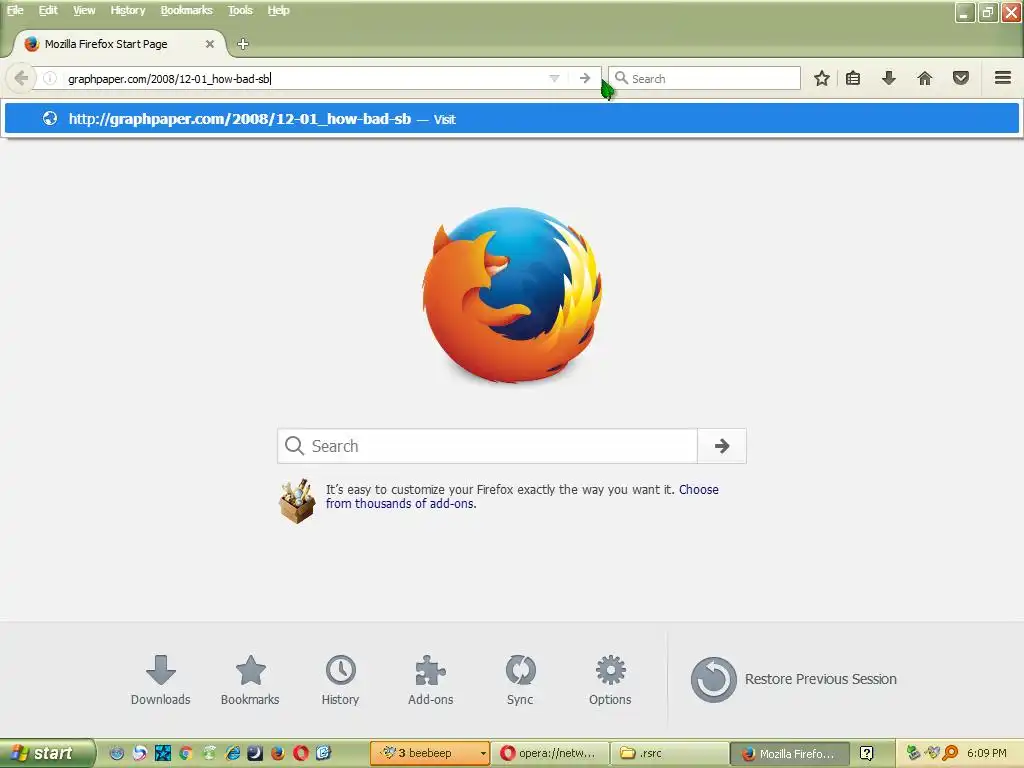Expand the address bar history dropdown
This screenshot has width=1024, height=768.
[554, 78]
